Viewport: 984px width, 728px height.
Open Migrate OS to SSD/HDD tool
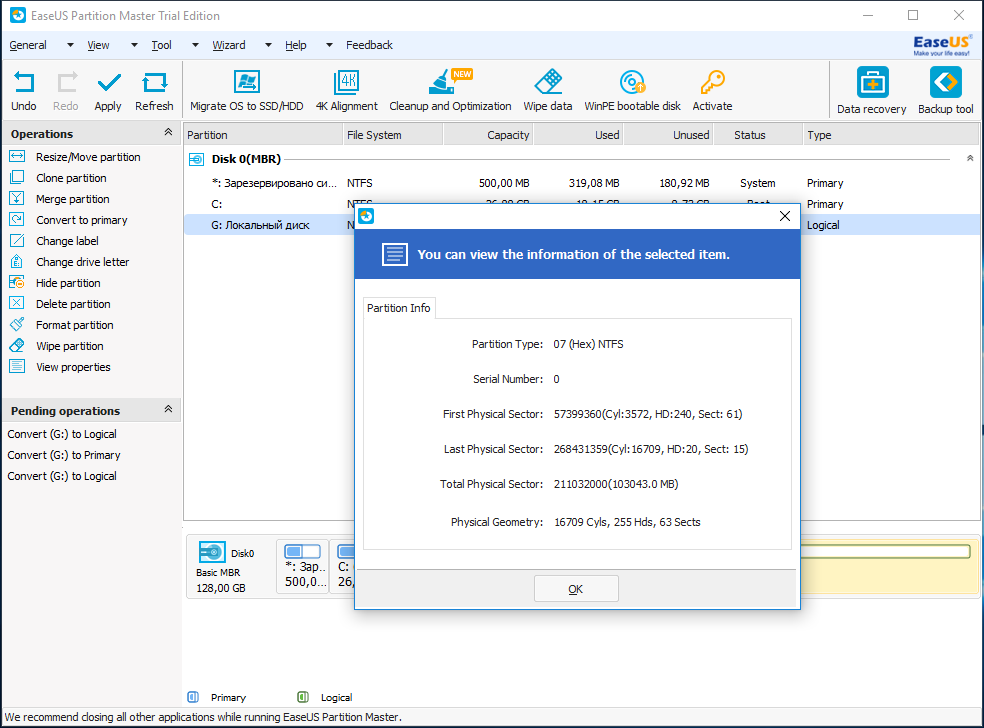click(x=247, y=90)
